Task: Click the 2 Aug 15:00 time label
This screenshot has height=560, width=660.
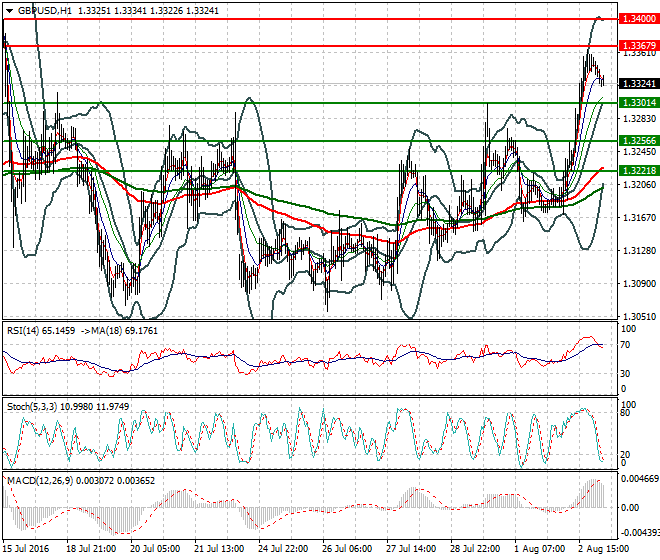Action: (604, 549)
